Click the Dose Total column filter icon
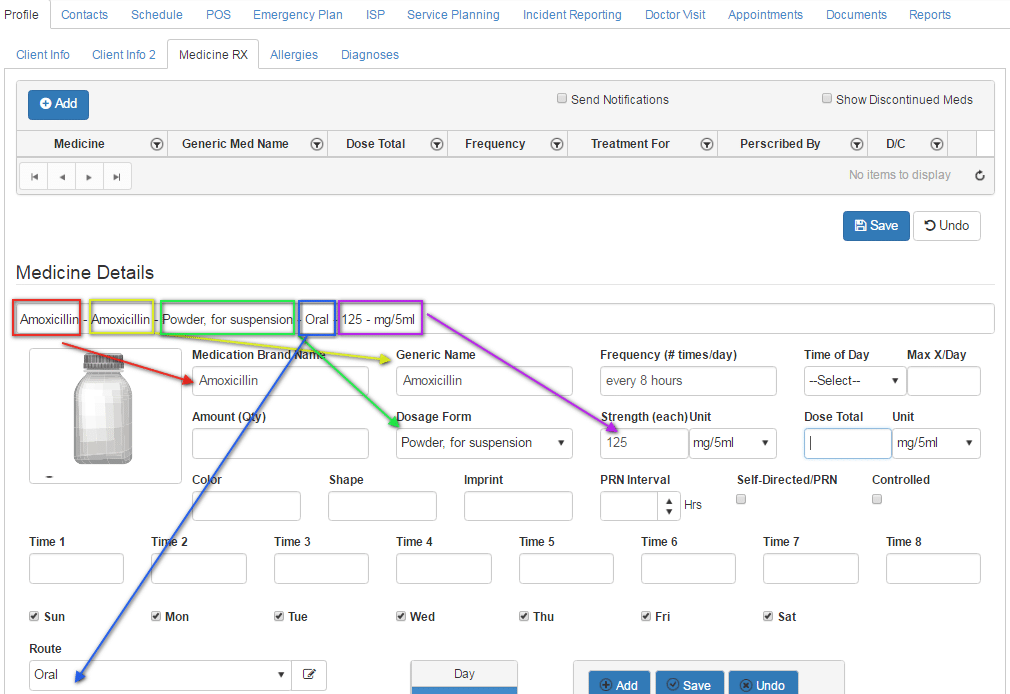Image resolution: width=1010 pixels, height=694 pixels. [x=437, y=144]
